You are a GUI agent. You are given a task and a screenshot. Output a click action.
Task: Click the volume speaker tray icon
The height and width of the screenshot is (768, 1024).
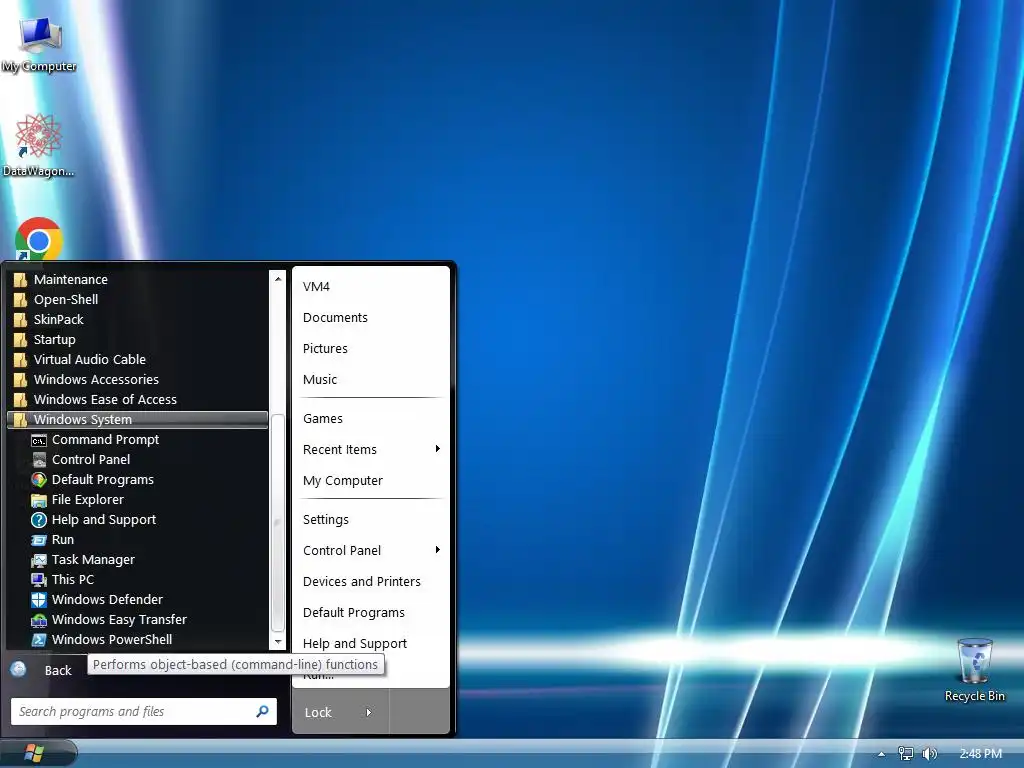coord(929,754)
